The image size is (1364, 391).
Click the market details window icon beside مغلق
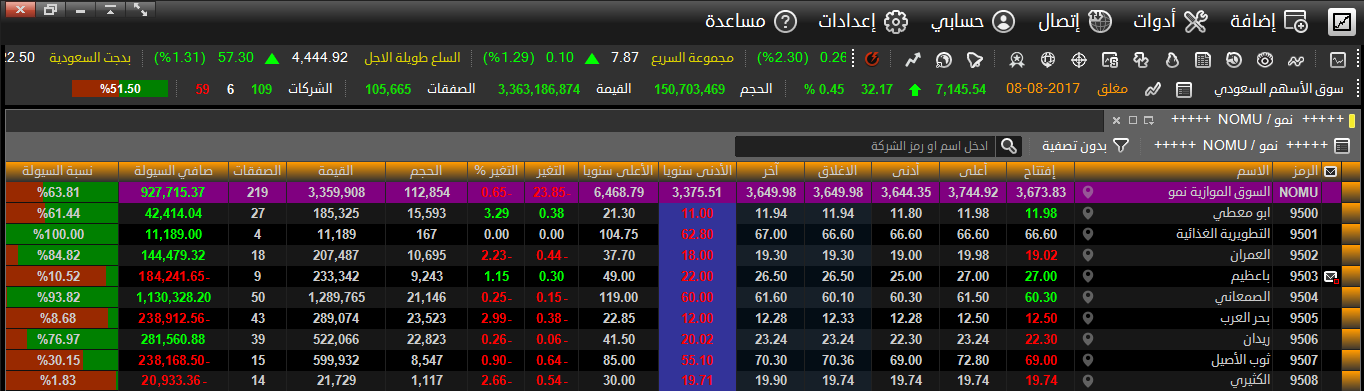click(1184, 89)
